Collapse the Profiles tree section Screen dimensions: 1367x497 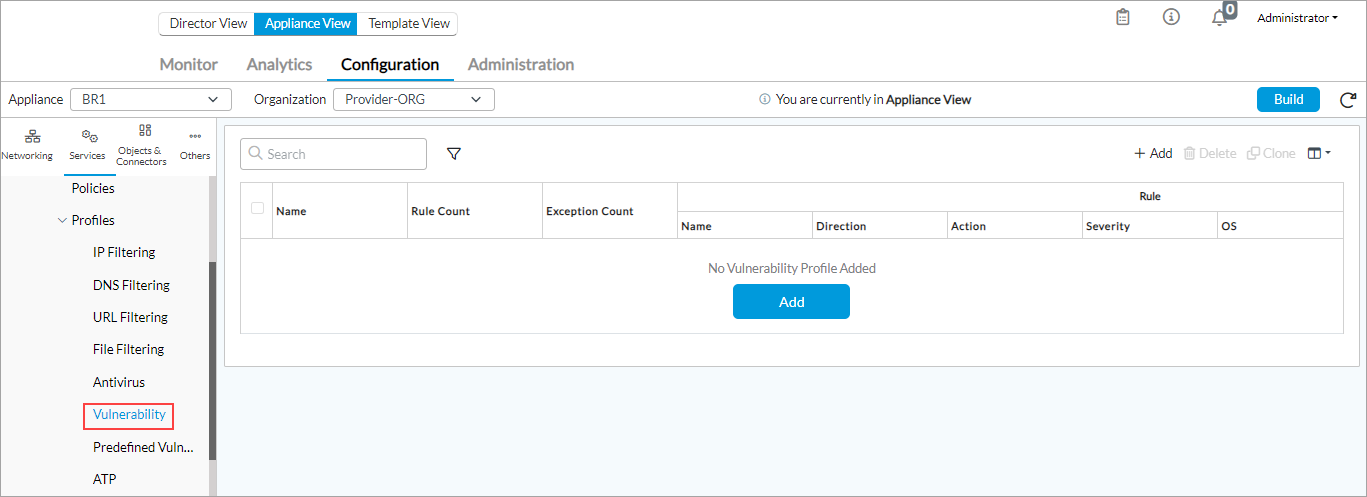tap(63, 220)
